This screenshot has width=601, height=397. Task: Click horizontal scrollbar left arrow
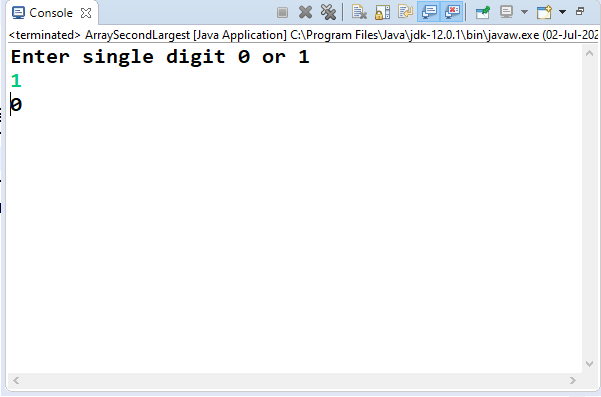[16, 381]
